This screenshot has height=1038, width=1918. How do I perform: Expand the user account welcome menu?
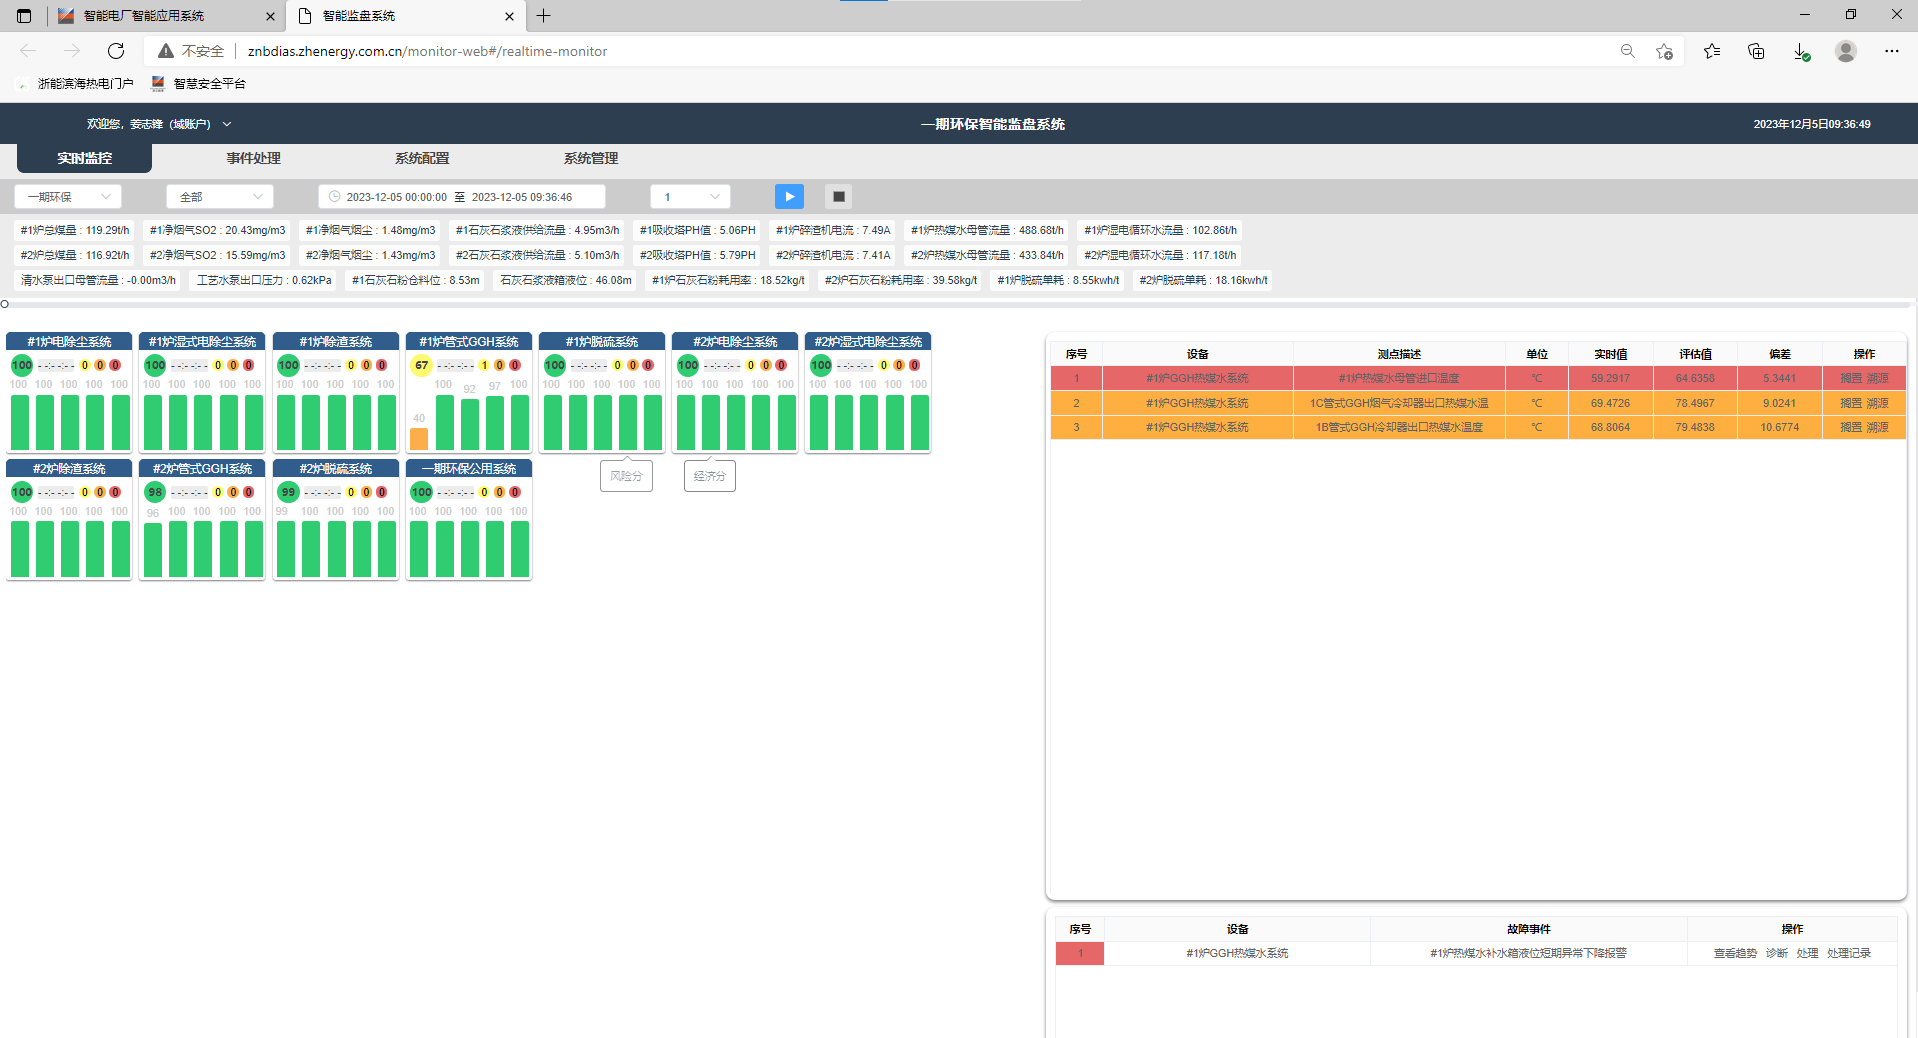pos(159,124)
